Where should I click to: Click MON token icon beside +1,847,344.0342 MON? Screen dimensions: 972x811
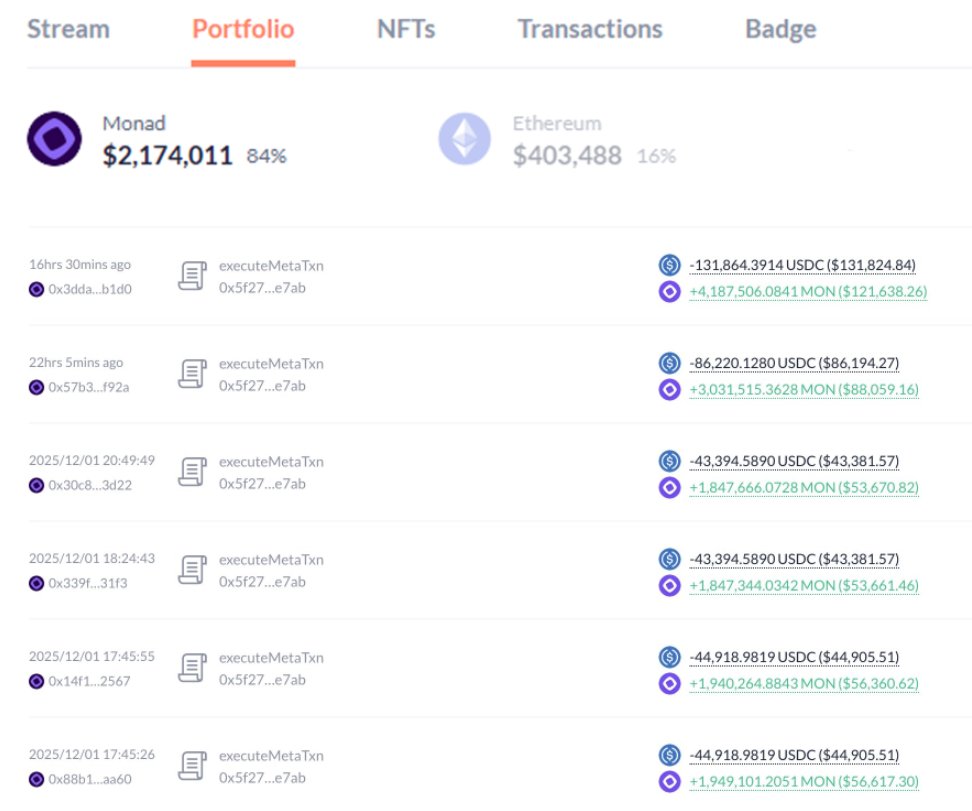[669, 585]
